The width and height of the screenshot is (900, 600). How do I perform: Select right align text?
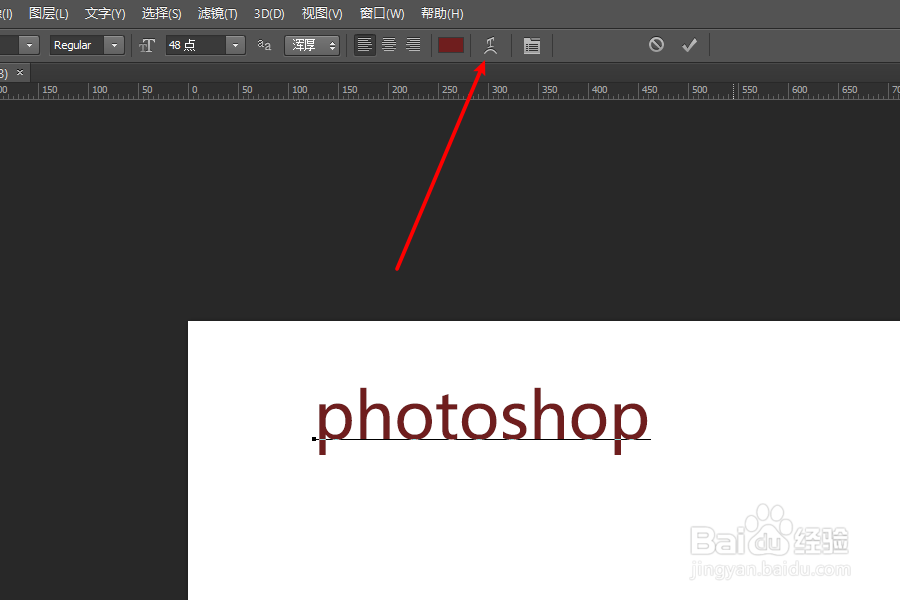click(413, 45)
